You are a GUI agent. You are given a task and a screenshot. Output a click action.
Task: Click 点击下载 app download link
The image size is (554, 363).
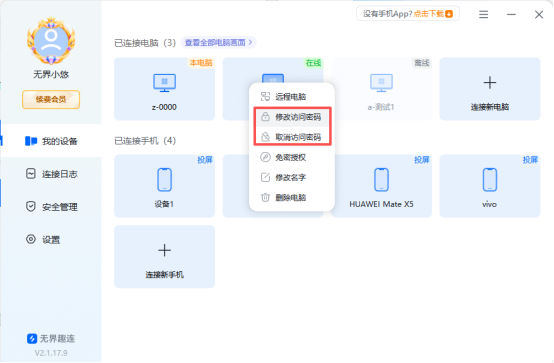tap(433, 14)
